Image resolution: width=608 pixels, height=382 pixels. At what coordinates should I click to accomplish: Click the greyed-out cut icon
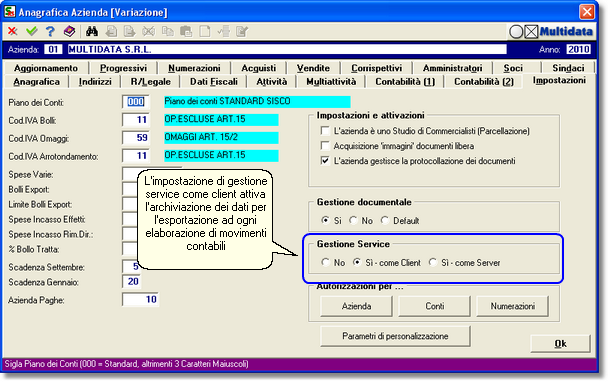click(x=148, y=31)
